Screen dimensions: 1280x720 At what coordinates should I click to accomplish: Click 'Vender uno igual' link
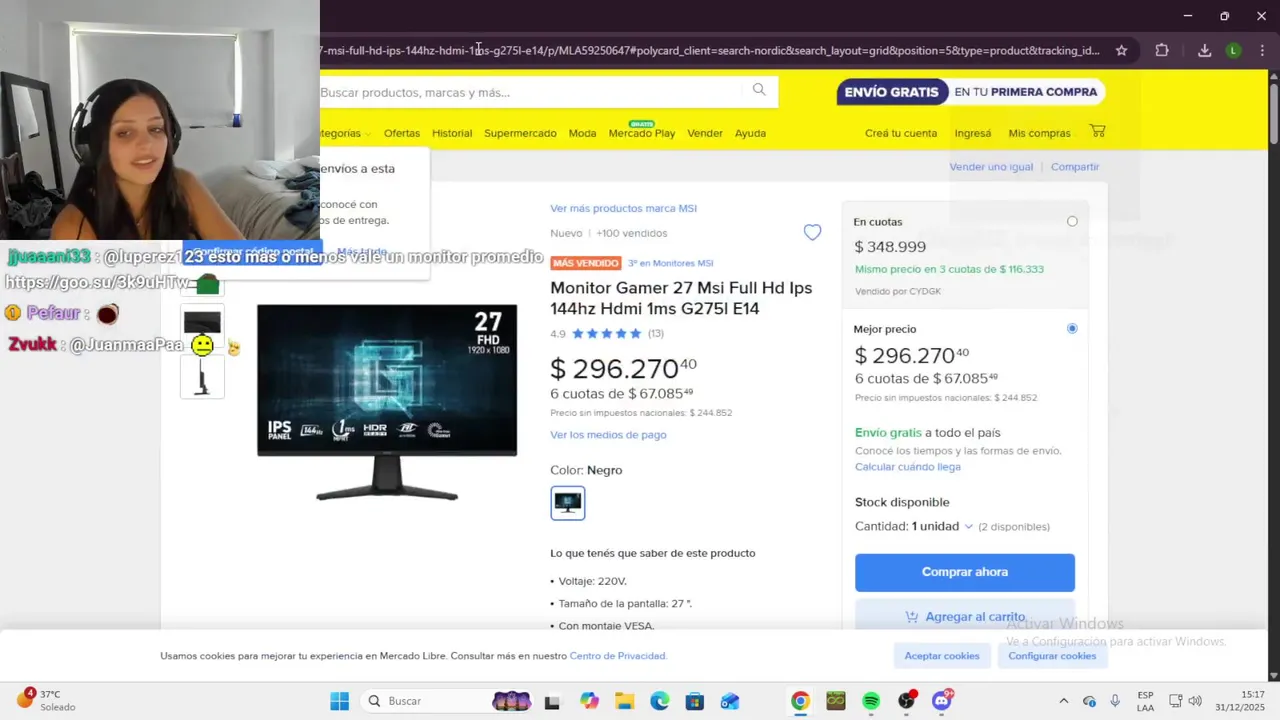(x=991, y=167)
